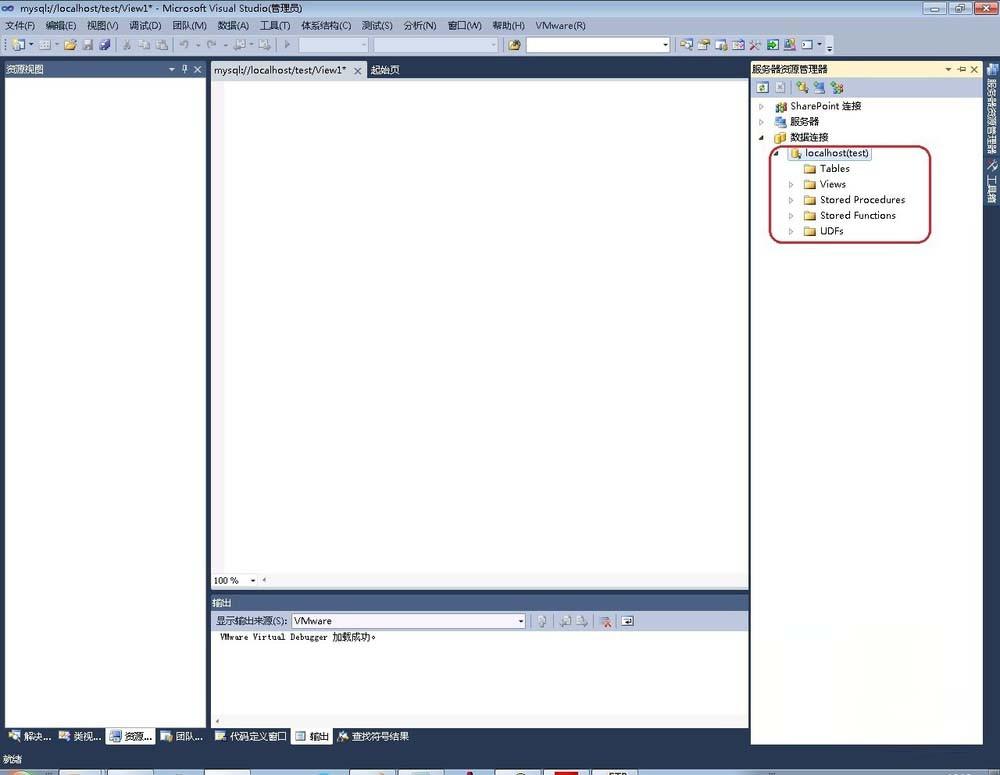The width and height of the screenshot is (1000, 775).
Task: Select the 数据连接 node label
Action: pos(809,138)
